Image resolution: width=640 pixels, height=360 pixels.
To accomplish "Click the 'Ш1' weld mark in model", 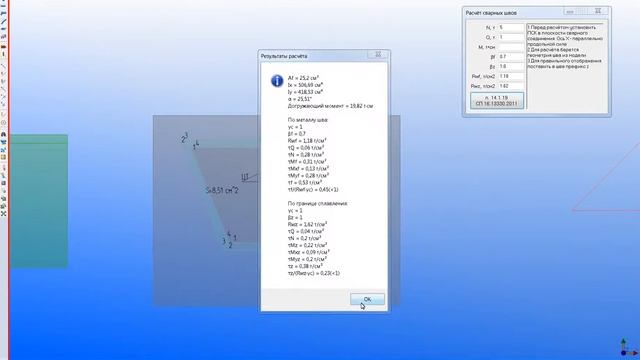I will 245,177.
